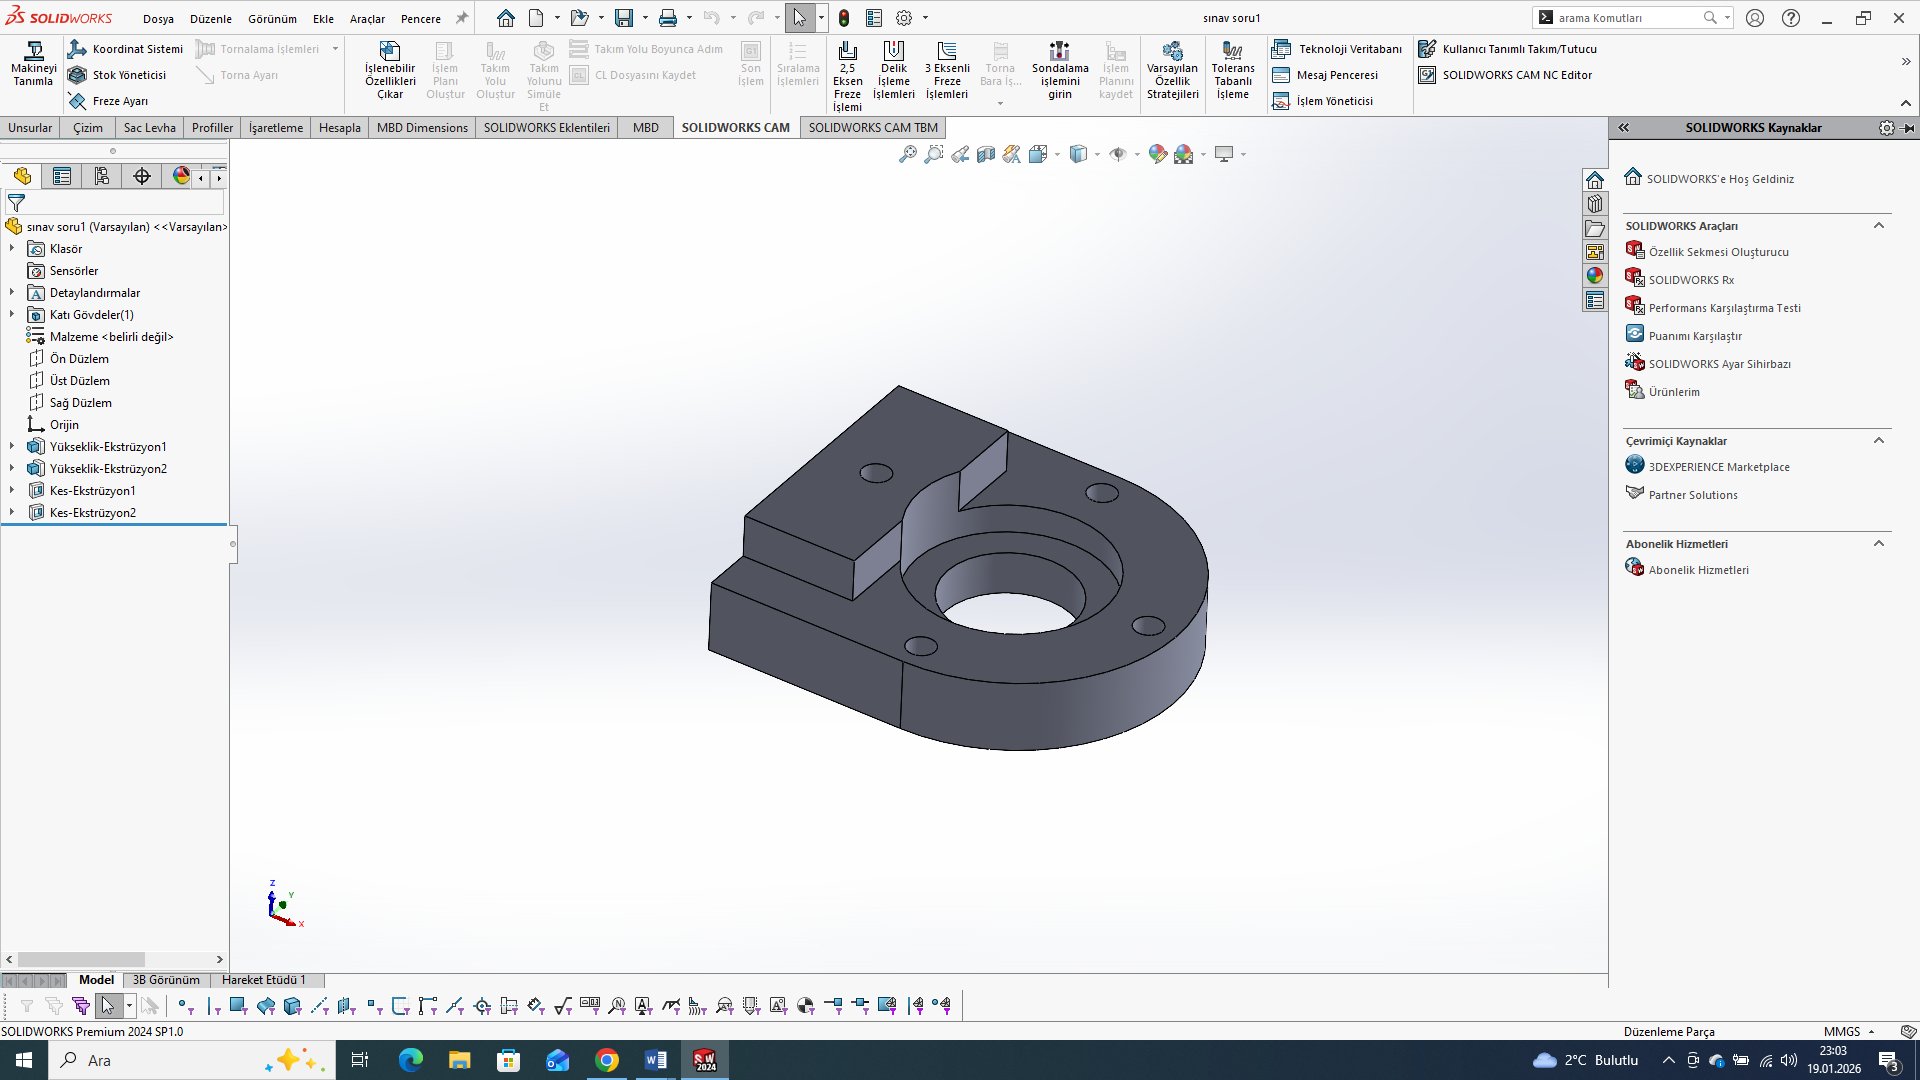Click the Makineyi Tanımla icon
This screenshot has height=1080, width=1920.
tap(33, 52)
